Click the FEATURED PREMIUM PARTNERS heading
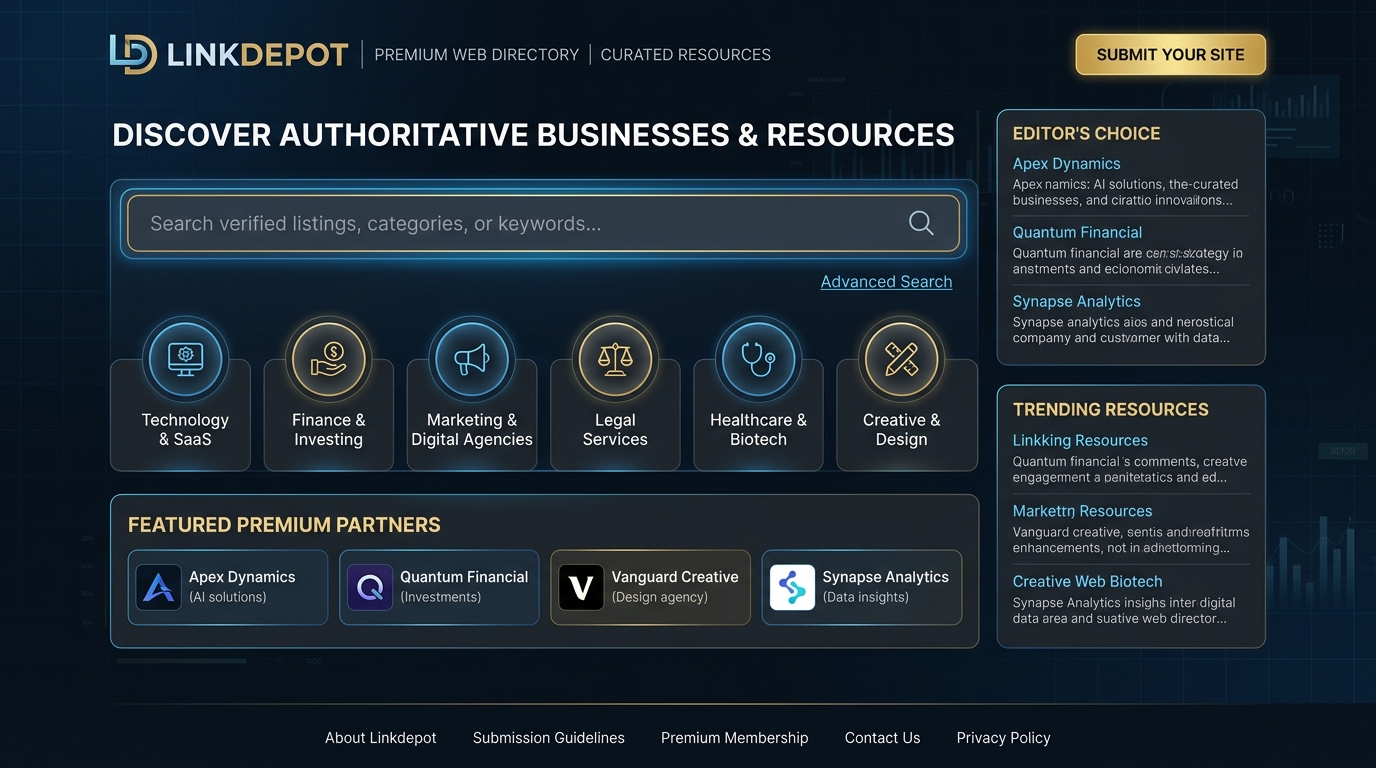The width and height of the screenshot is (1376, 768). click(x=284, y=525)
